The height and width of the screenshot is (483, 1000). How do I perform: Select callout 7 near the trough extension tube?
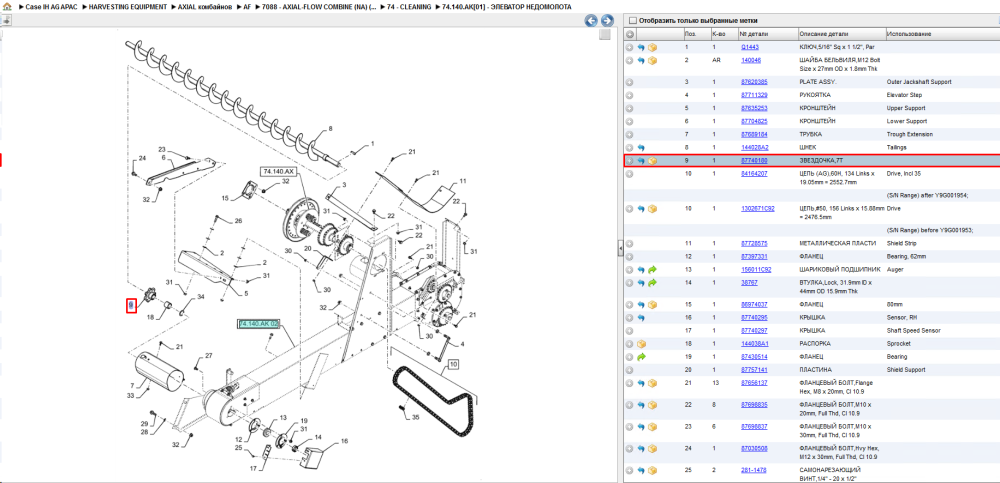pyautogui.click(x=132, y=386)
